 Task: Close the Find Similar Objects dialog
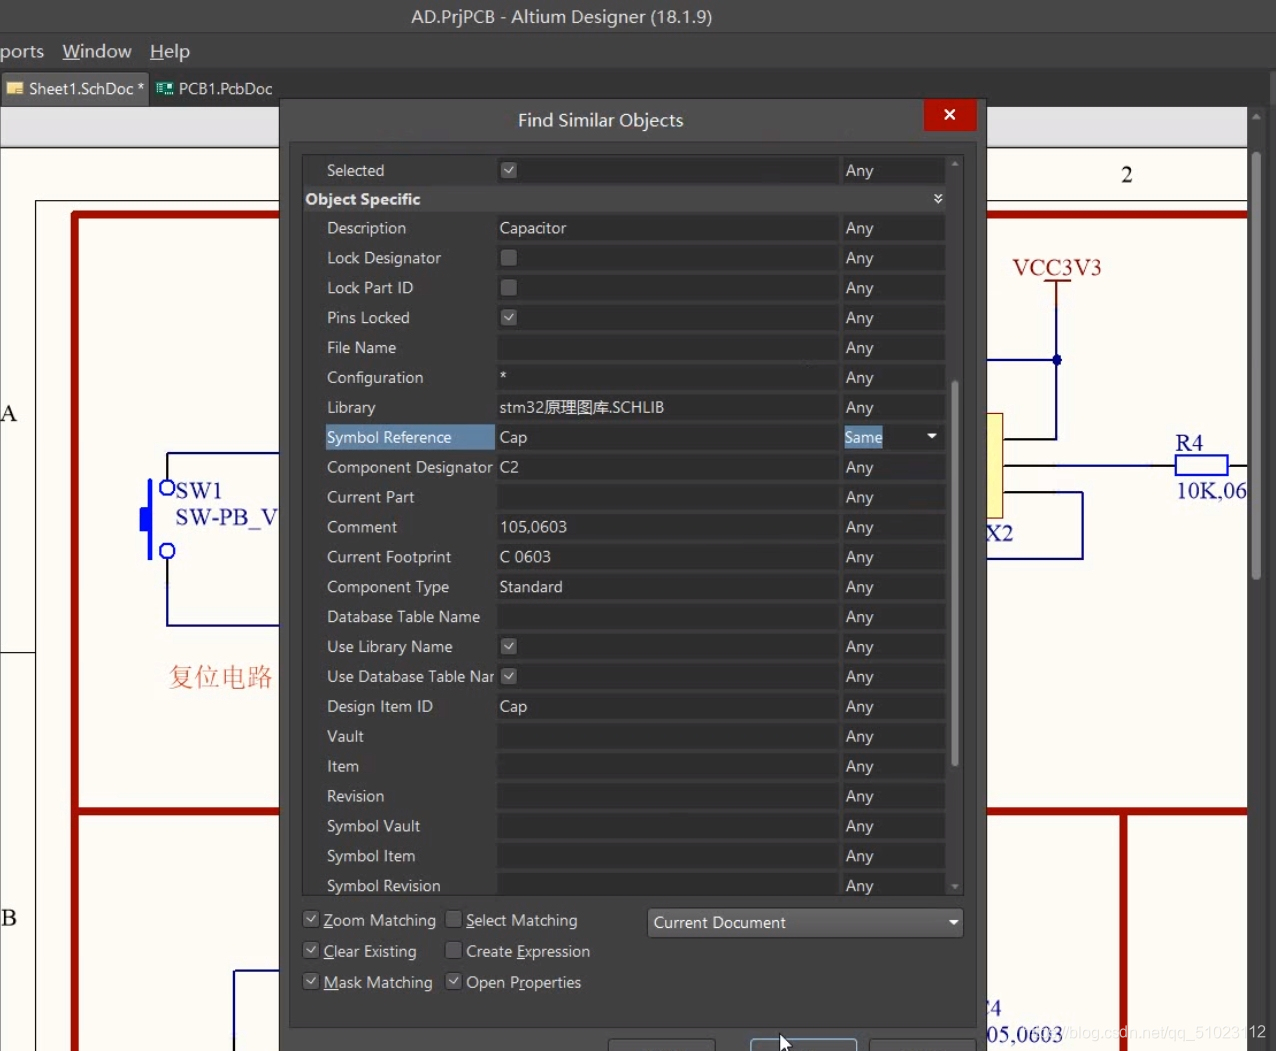(949, 115)
